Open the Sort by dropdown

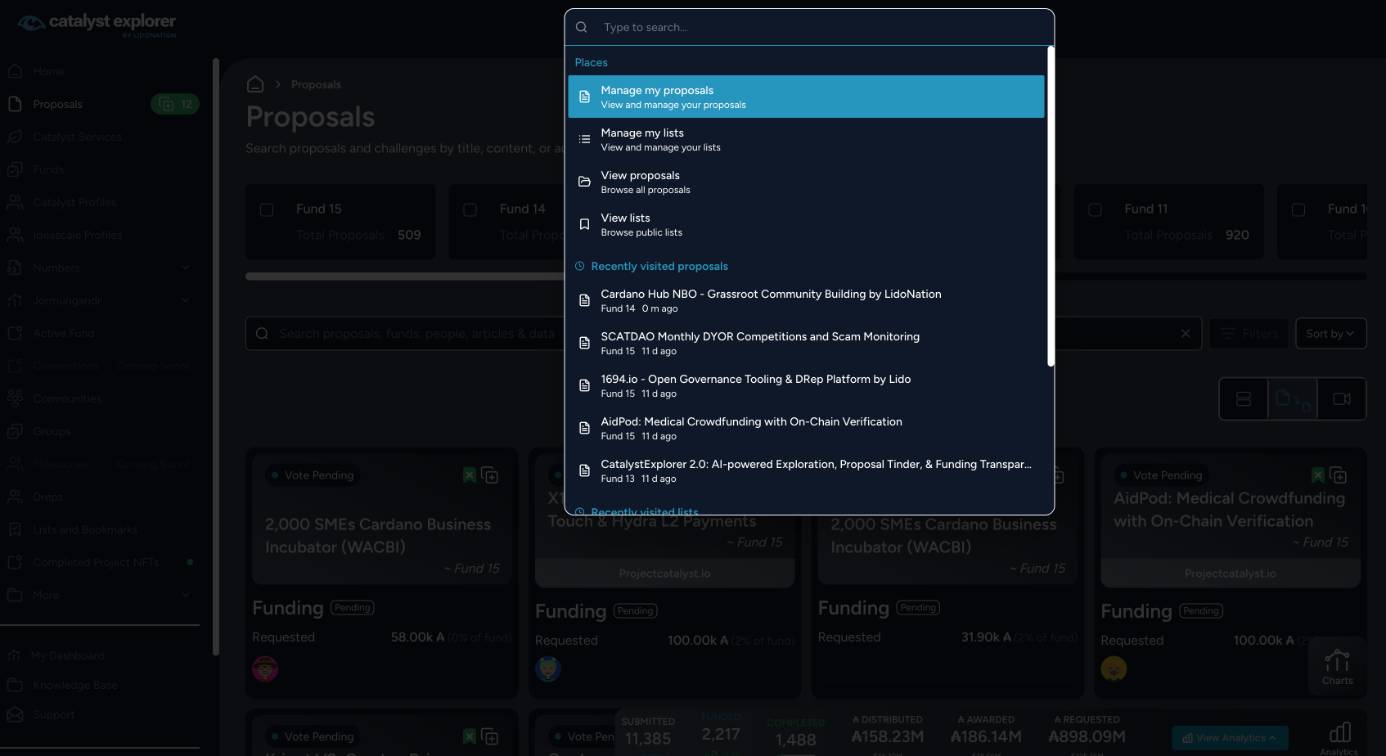point(1330,334)
